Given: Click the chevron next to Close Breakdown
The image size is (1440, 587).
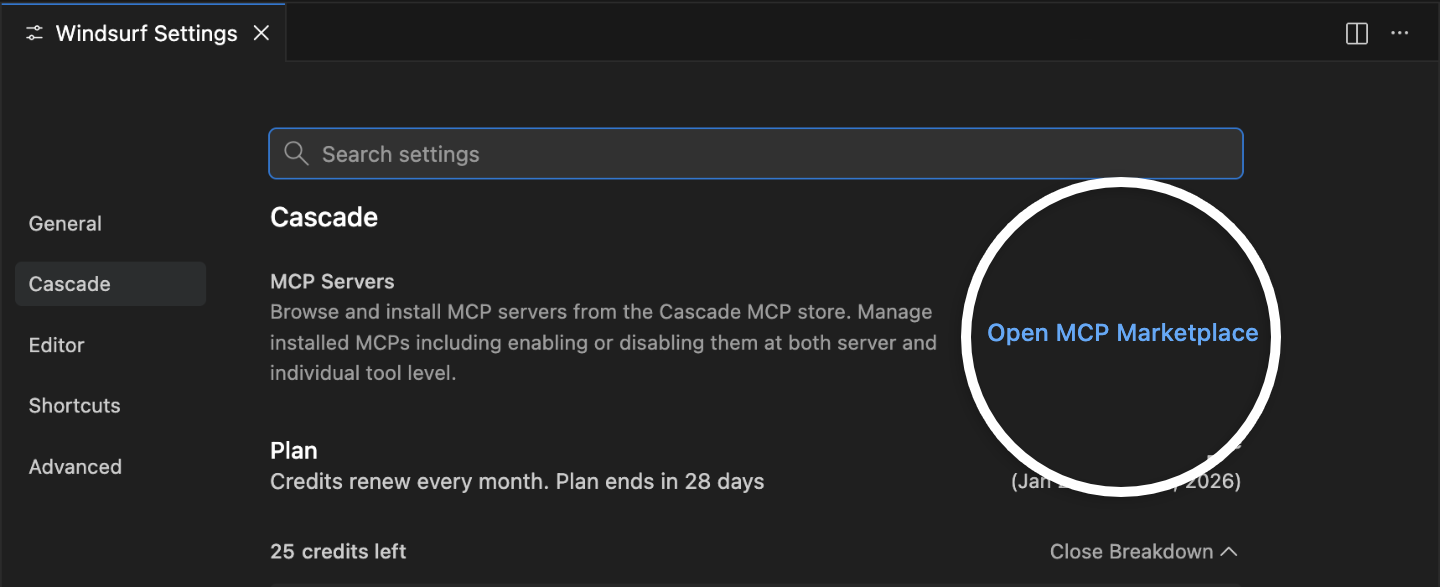Looking at the screenshot, I should 1229,550.
